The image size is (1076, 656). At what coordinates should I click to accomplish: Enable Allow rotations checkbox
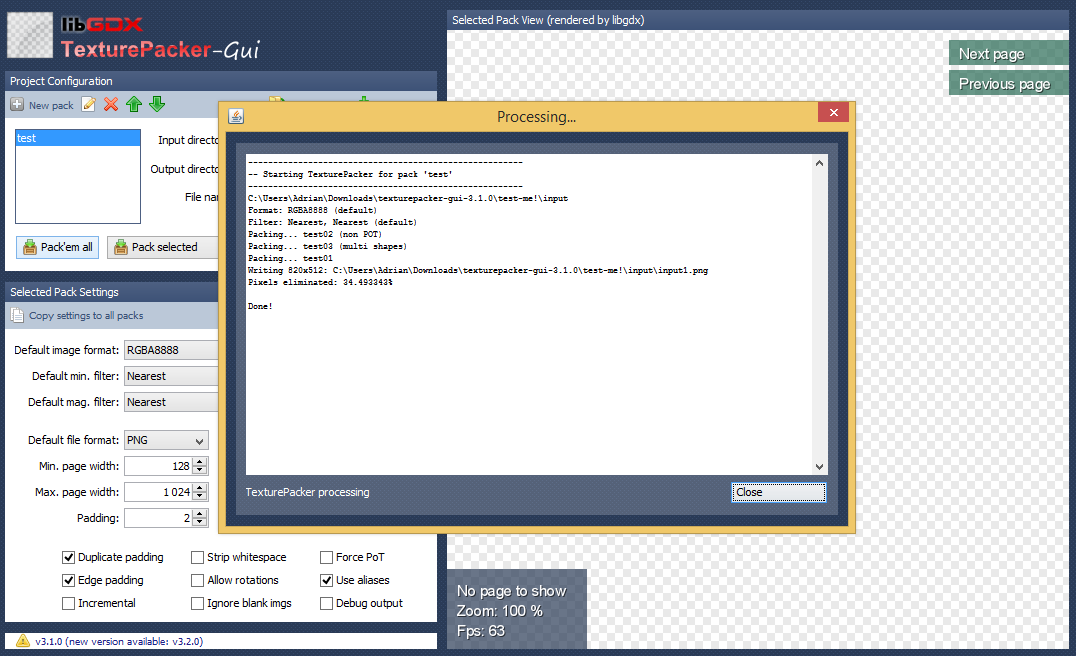click(x=198, y=581)
